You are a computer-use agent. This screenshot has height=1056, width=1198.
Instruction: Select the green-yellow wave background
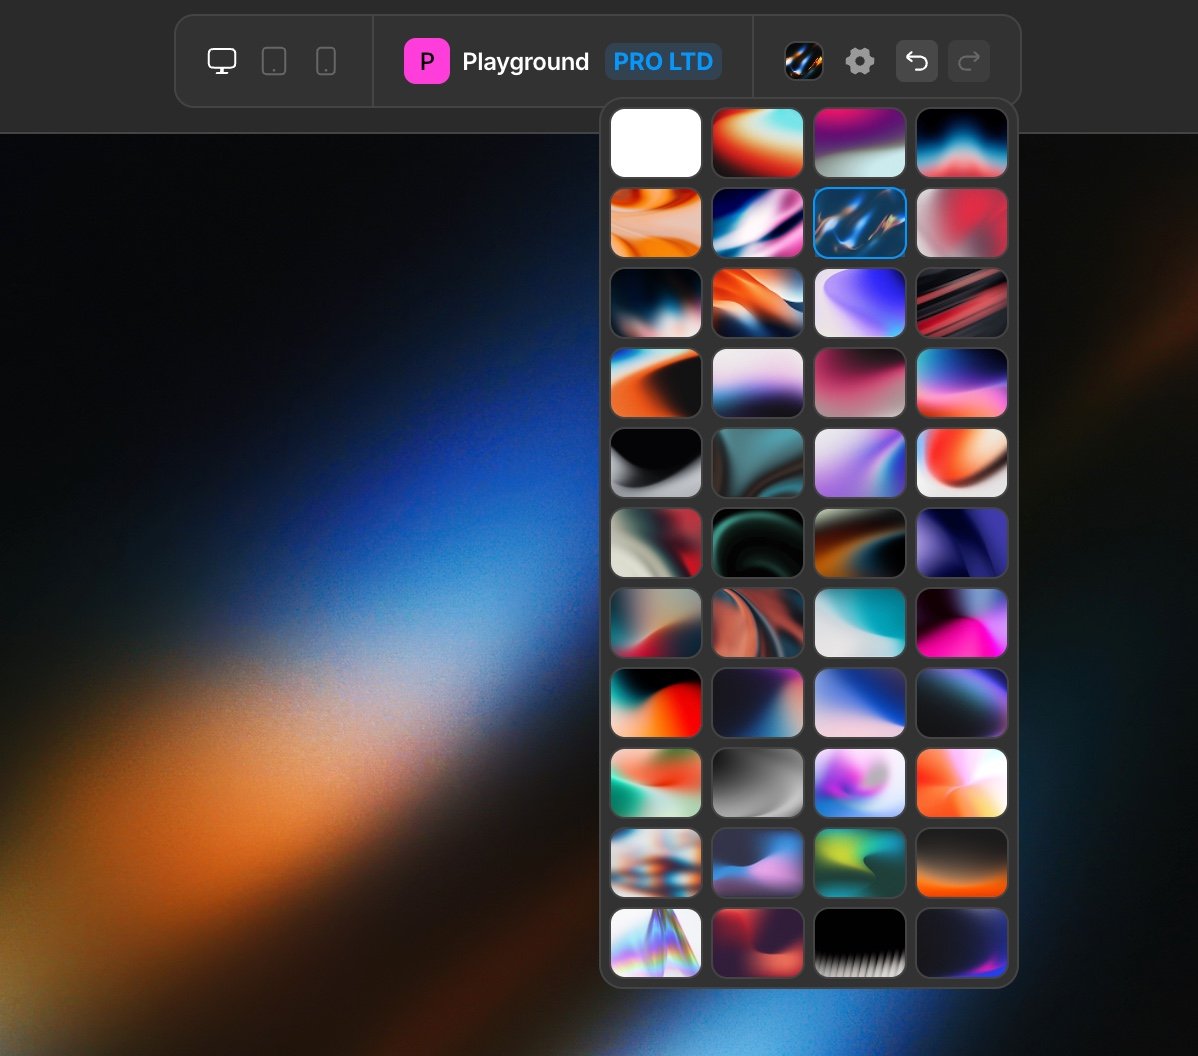860,863
